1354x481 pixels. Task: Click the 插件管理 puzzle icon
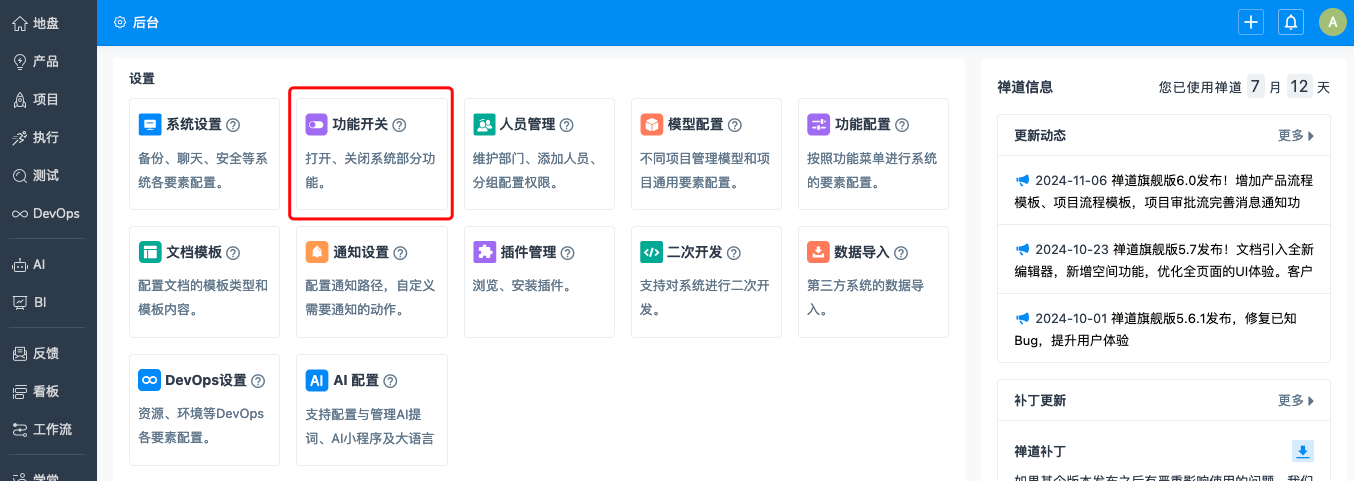(484, 253)
